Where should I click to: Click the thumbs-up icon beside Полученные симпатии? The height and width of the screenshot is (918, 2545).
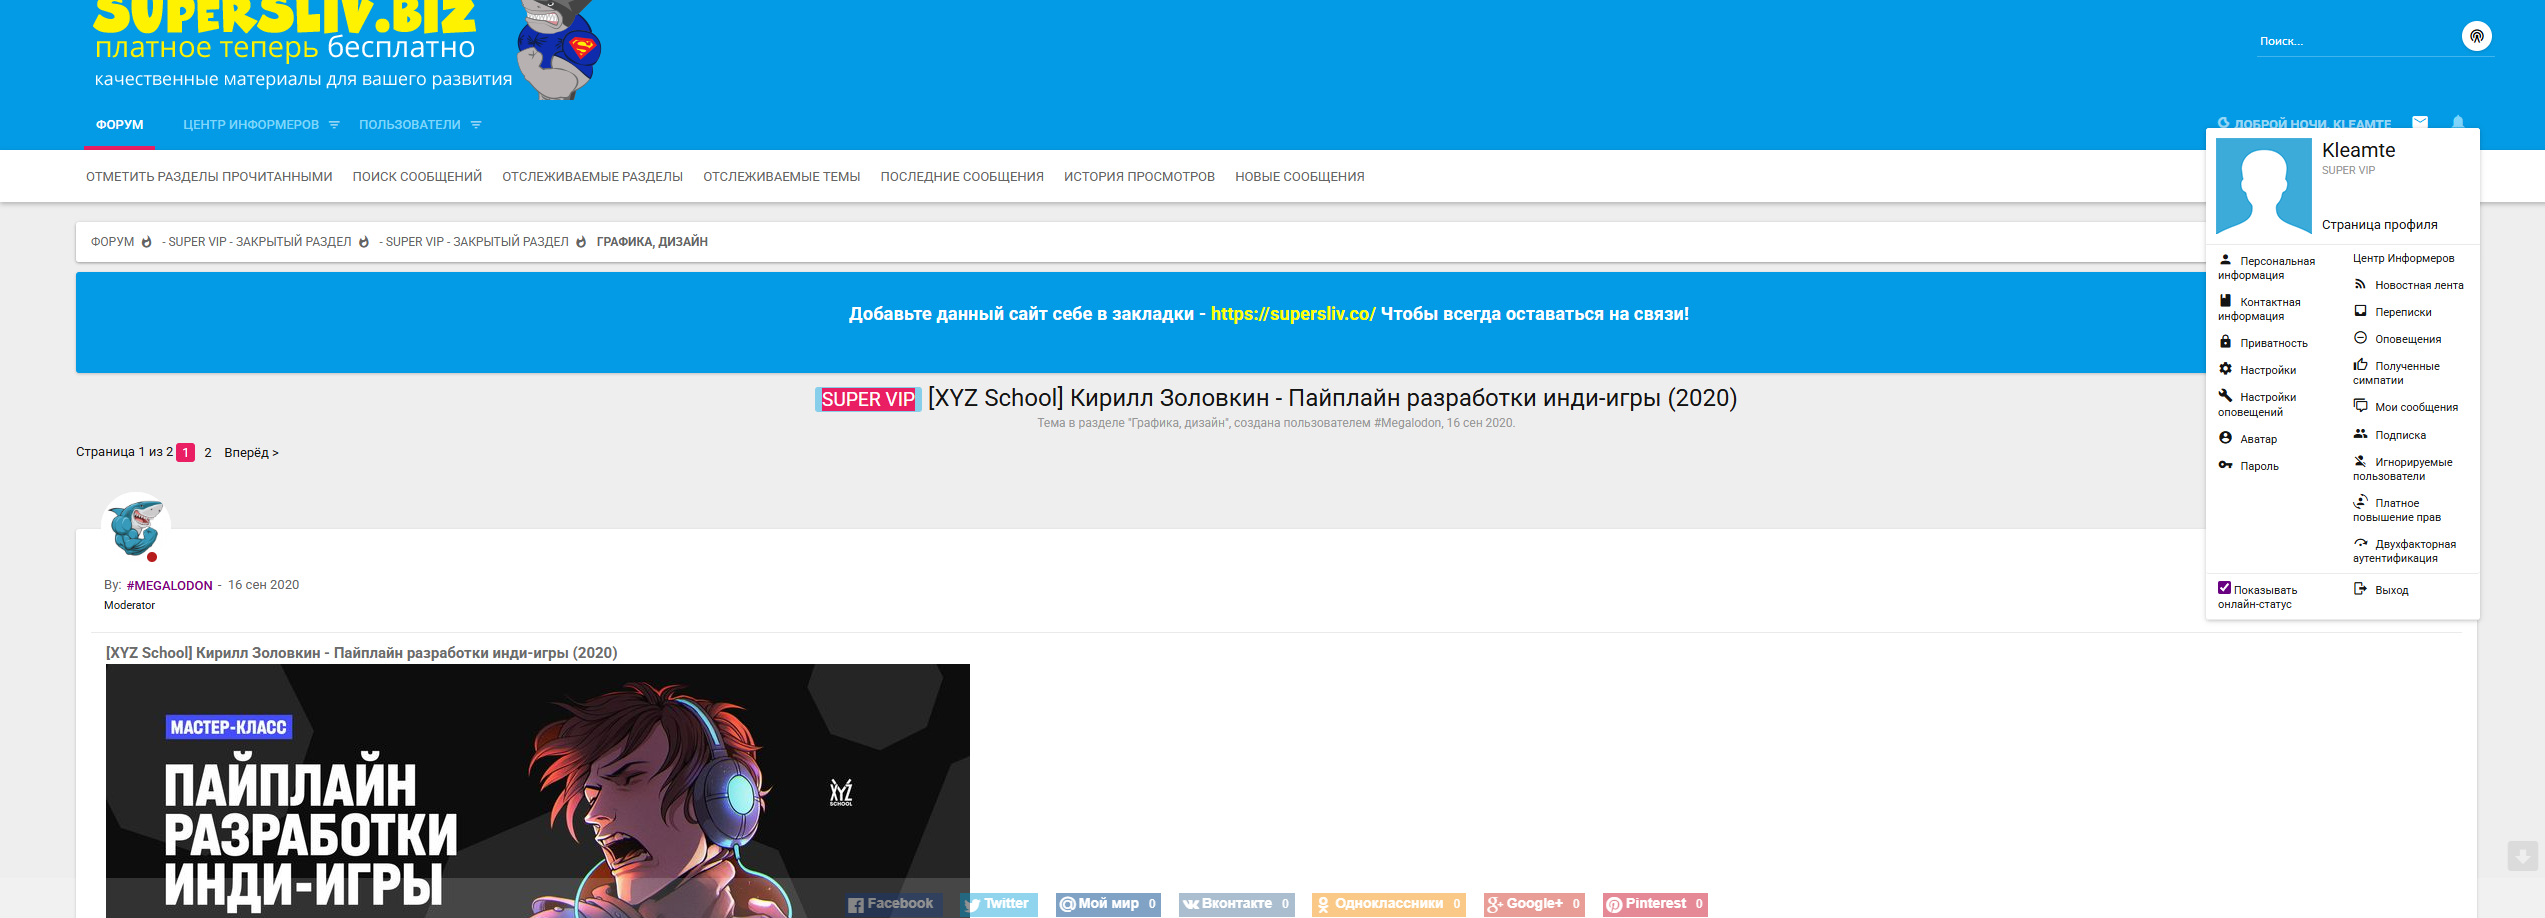2360,365
